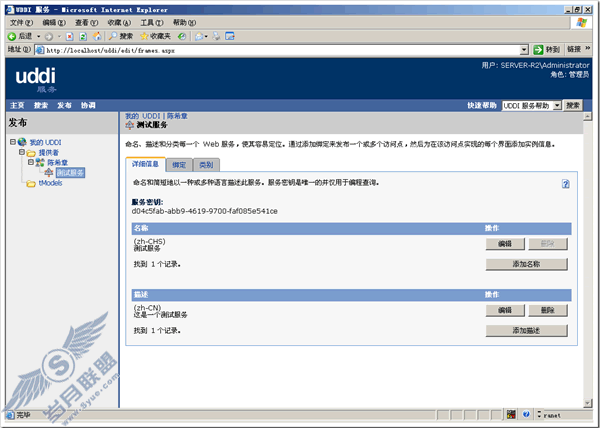The image size is (600, 428).
Task: Open the 工具 menu
Action: [152, 23]
